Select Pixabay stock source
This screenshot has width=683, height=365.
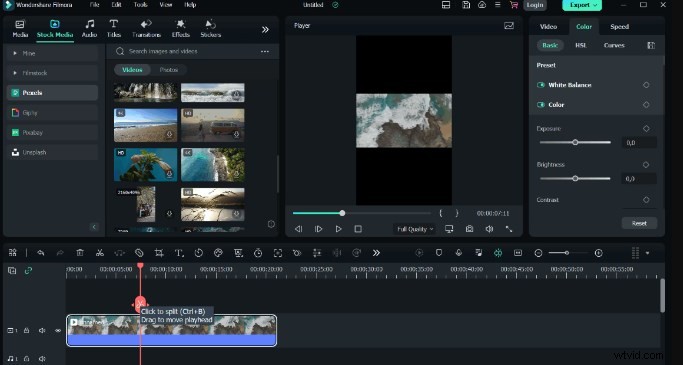[x=53, y=132]
